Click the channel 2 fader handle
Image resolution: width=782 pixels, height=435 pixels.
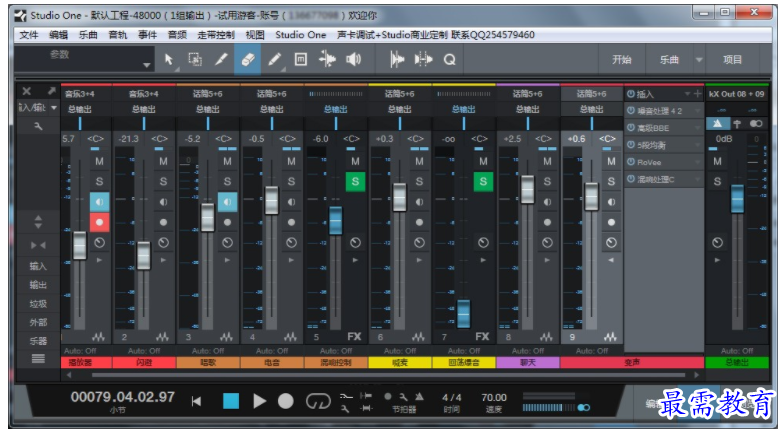tap(144, 255)
